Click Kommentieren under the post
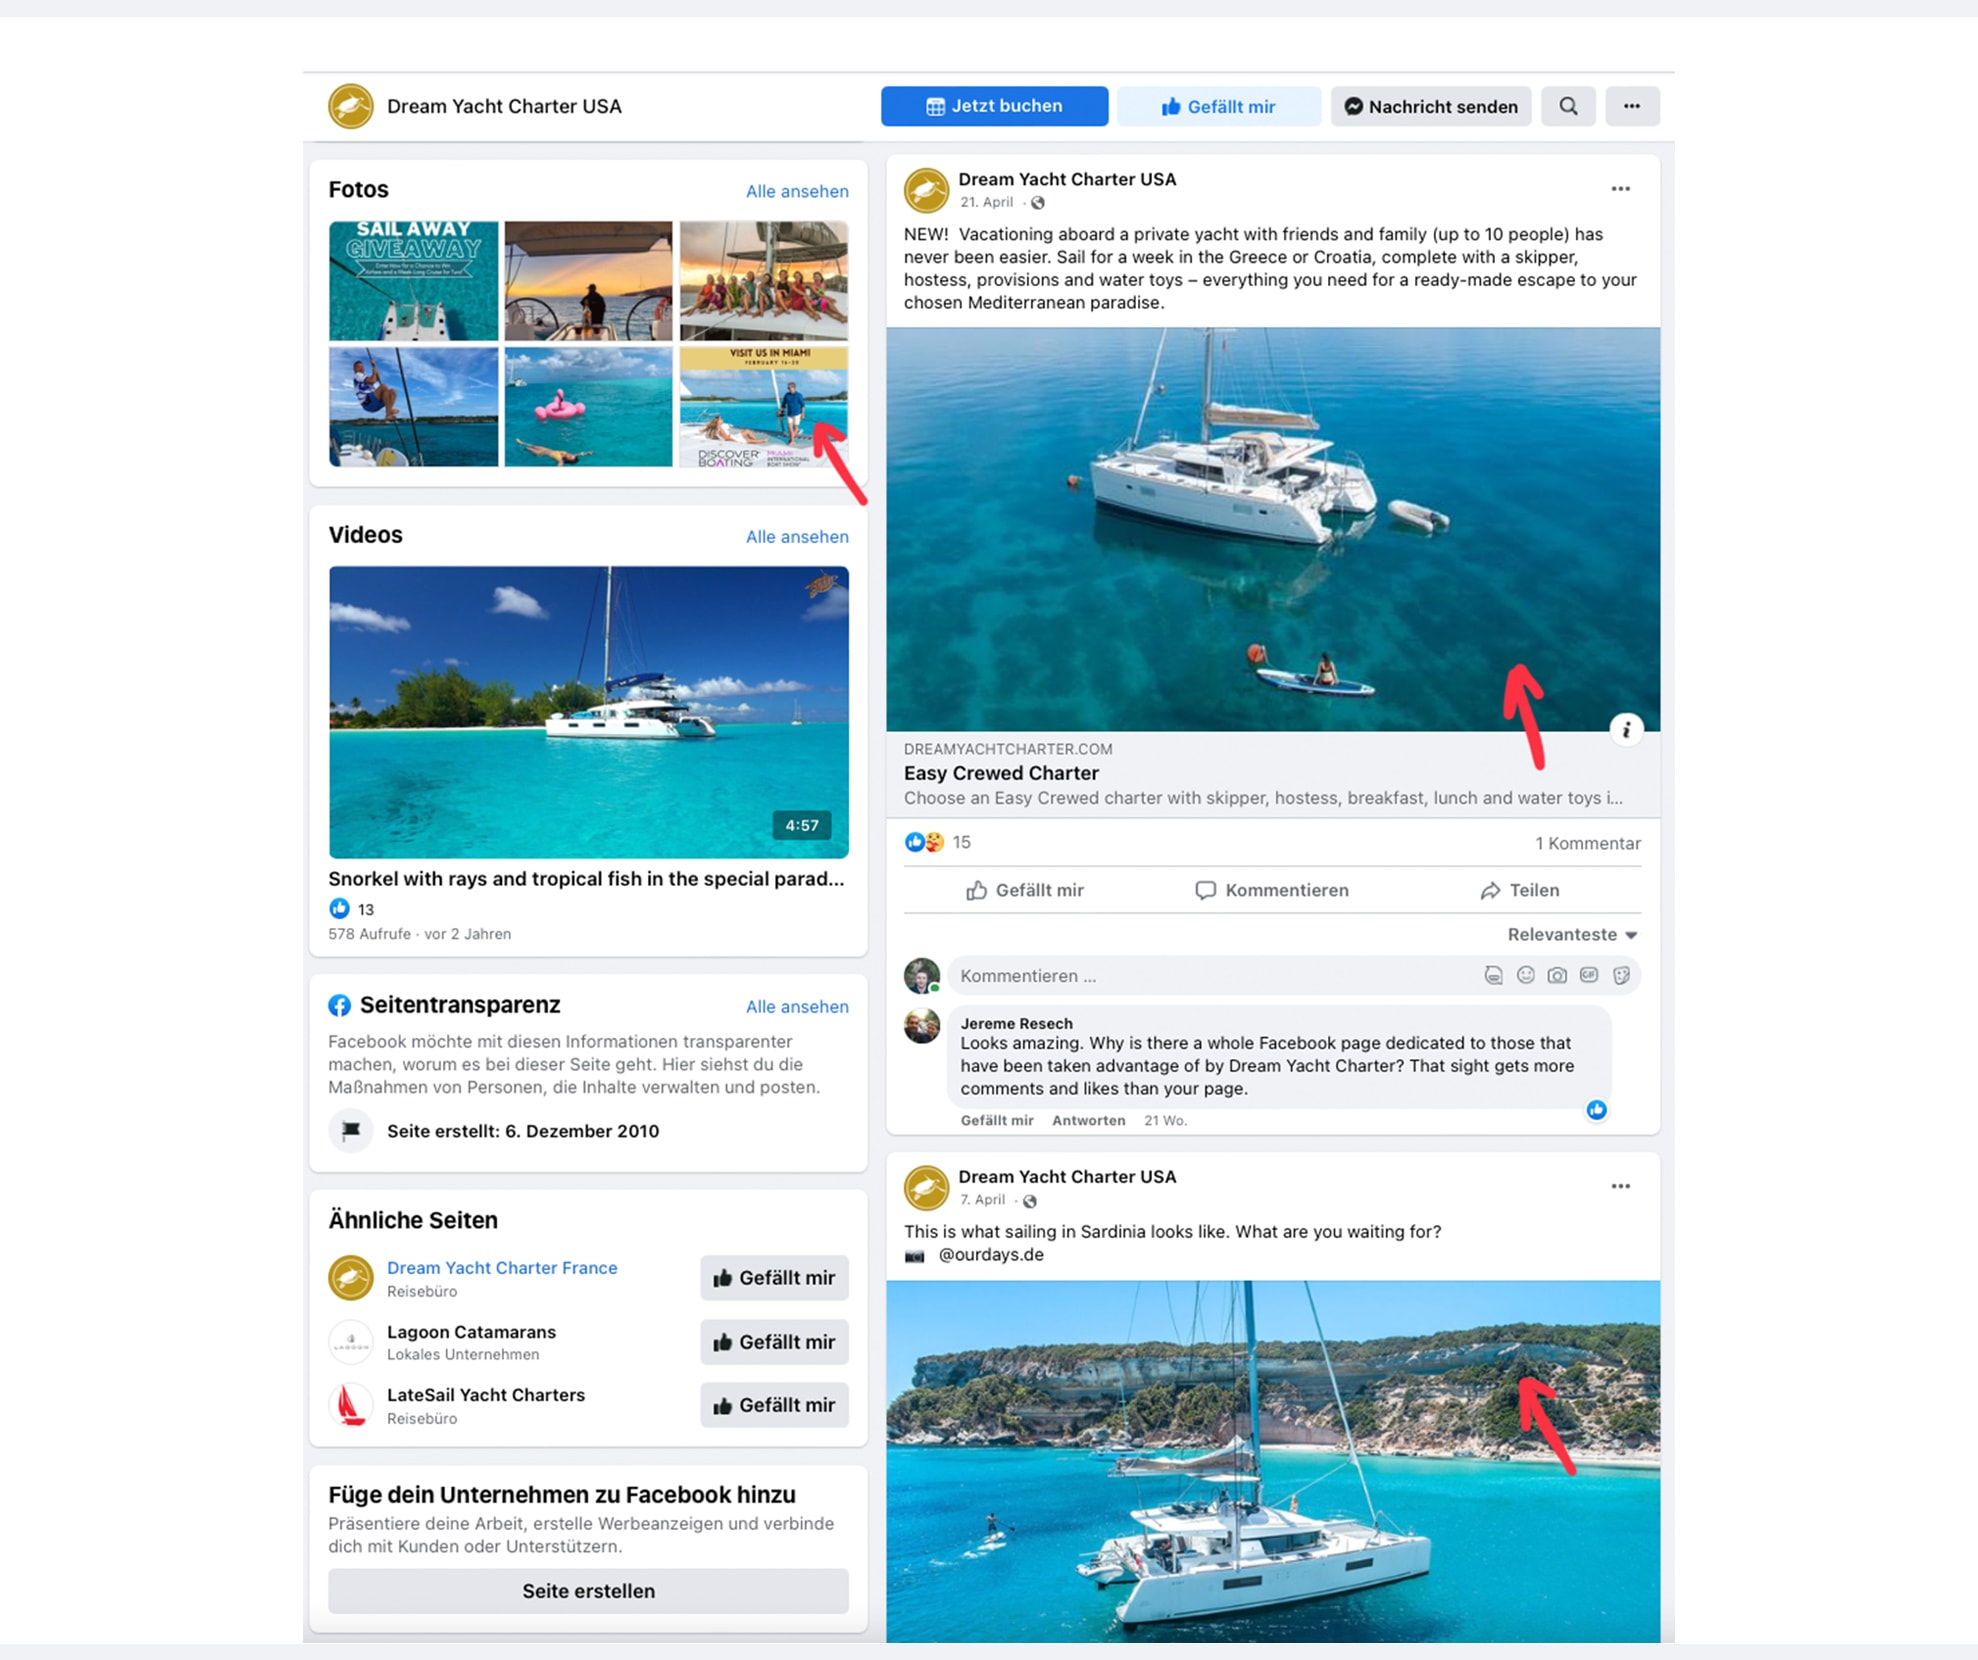1978x1660 pixels. click(1272, 890)
